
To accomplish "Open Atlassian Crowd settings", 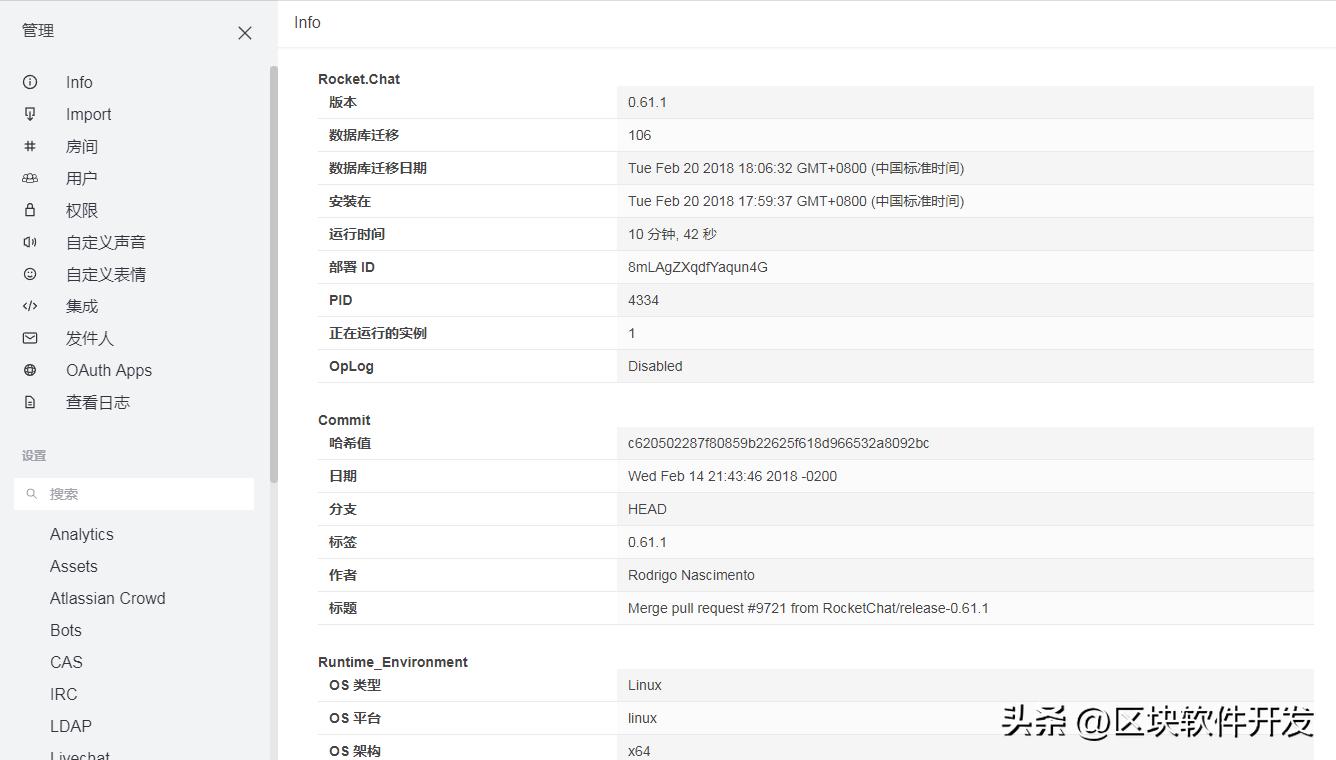I will tap(108, 598).
